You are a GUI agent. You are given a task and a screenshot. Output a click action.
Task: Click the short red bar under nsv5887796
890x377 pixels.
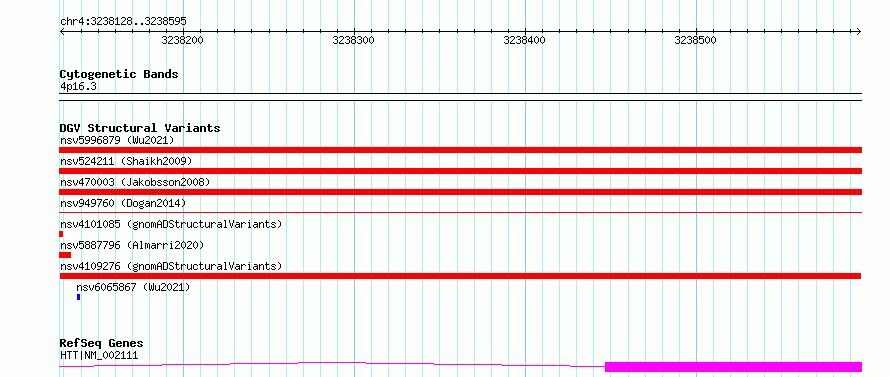pyautogui.click(x=65, y=255)
